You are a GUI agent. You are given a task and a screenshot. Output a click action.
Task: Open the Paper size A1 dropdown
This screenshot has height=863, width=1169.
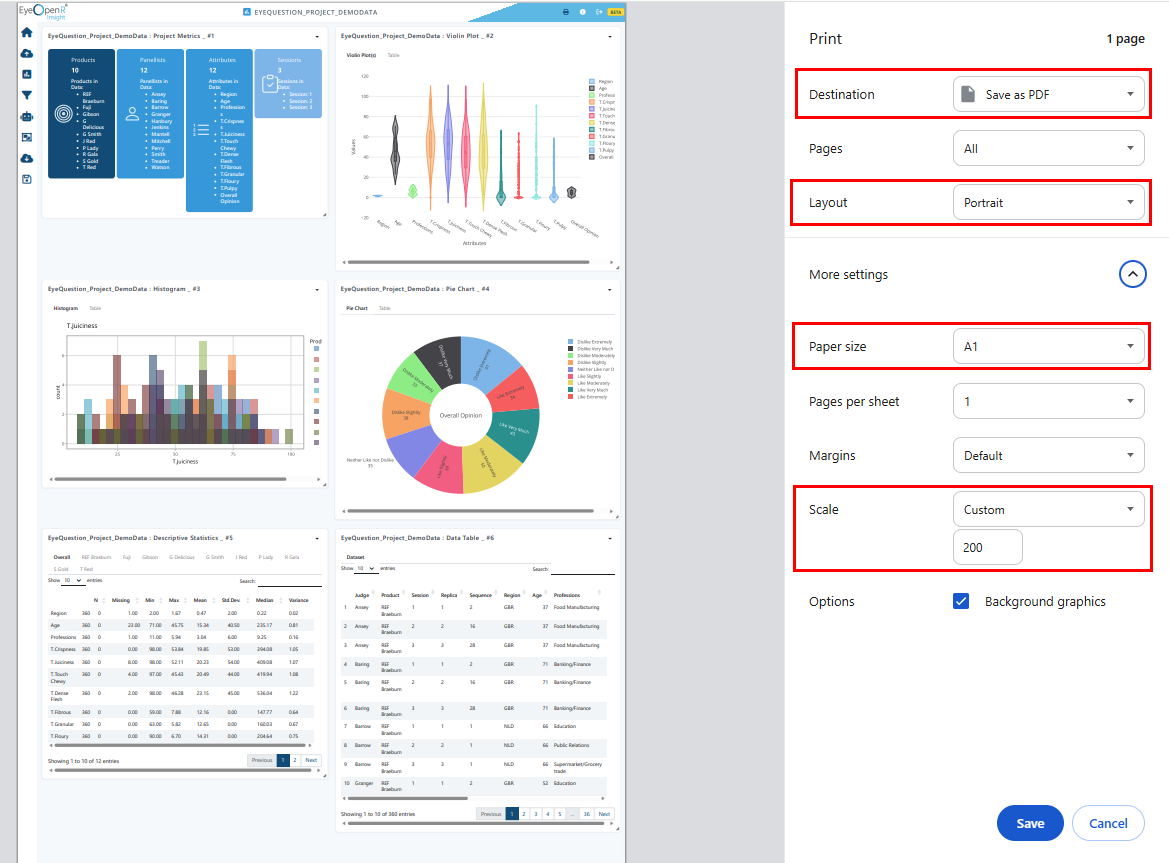click(x=1048, y=347)
